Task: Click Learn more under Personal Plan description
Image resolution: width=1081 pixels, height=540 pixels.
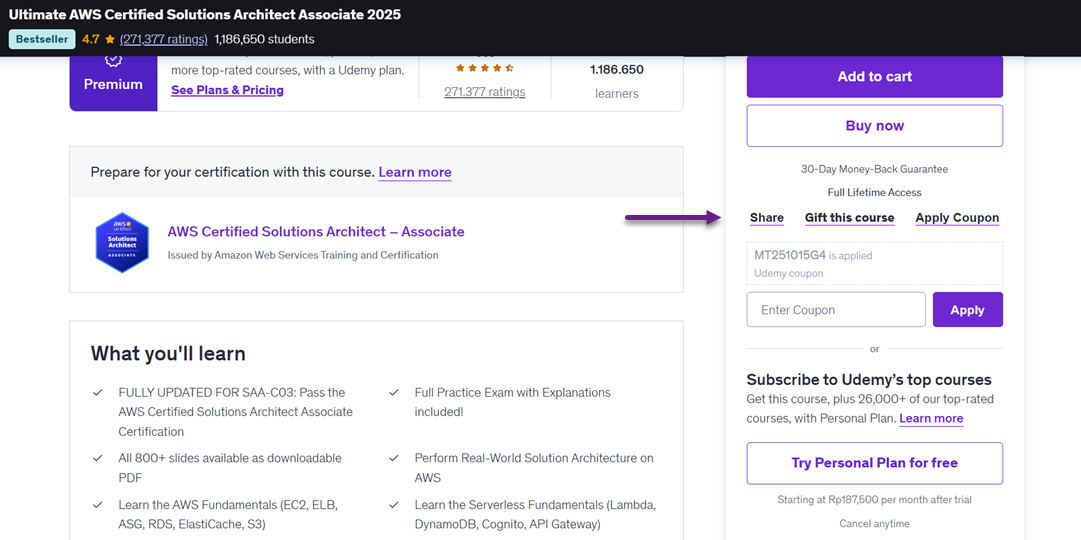Action: tap(931, 419)
